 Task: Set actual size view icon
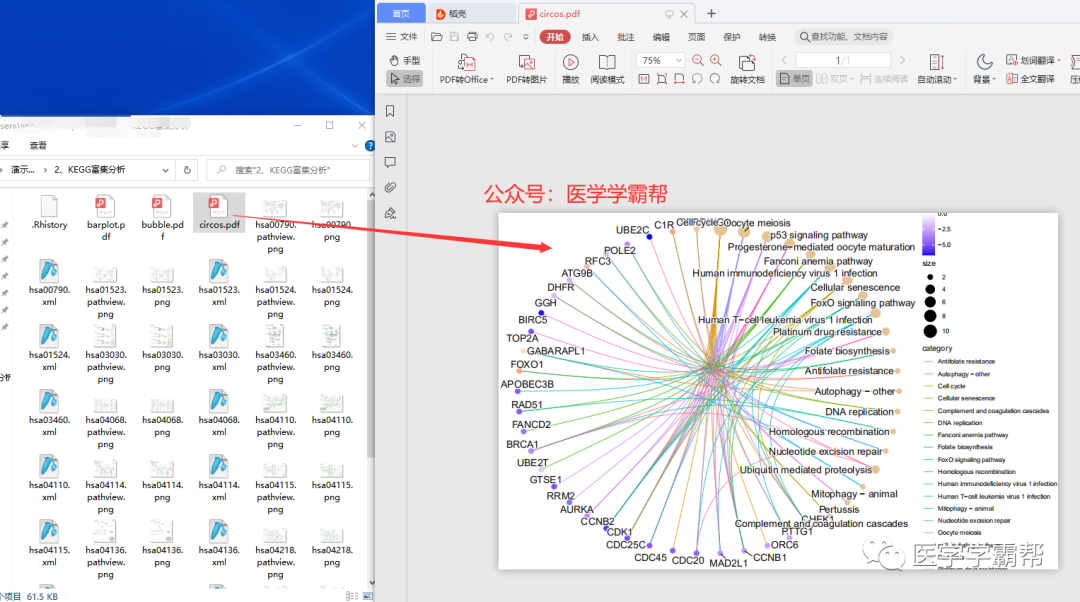point(644,79)
